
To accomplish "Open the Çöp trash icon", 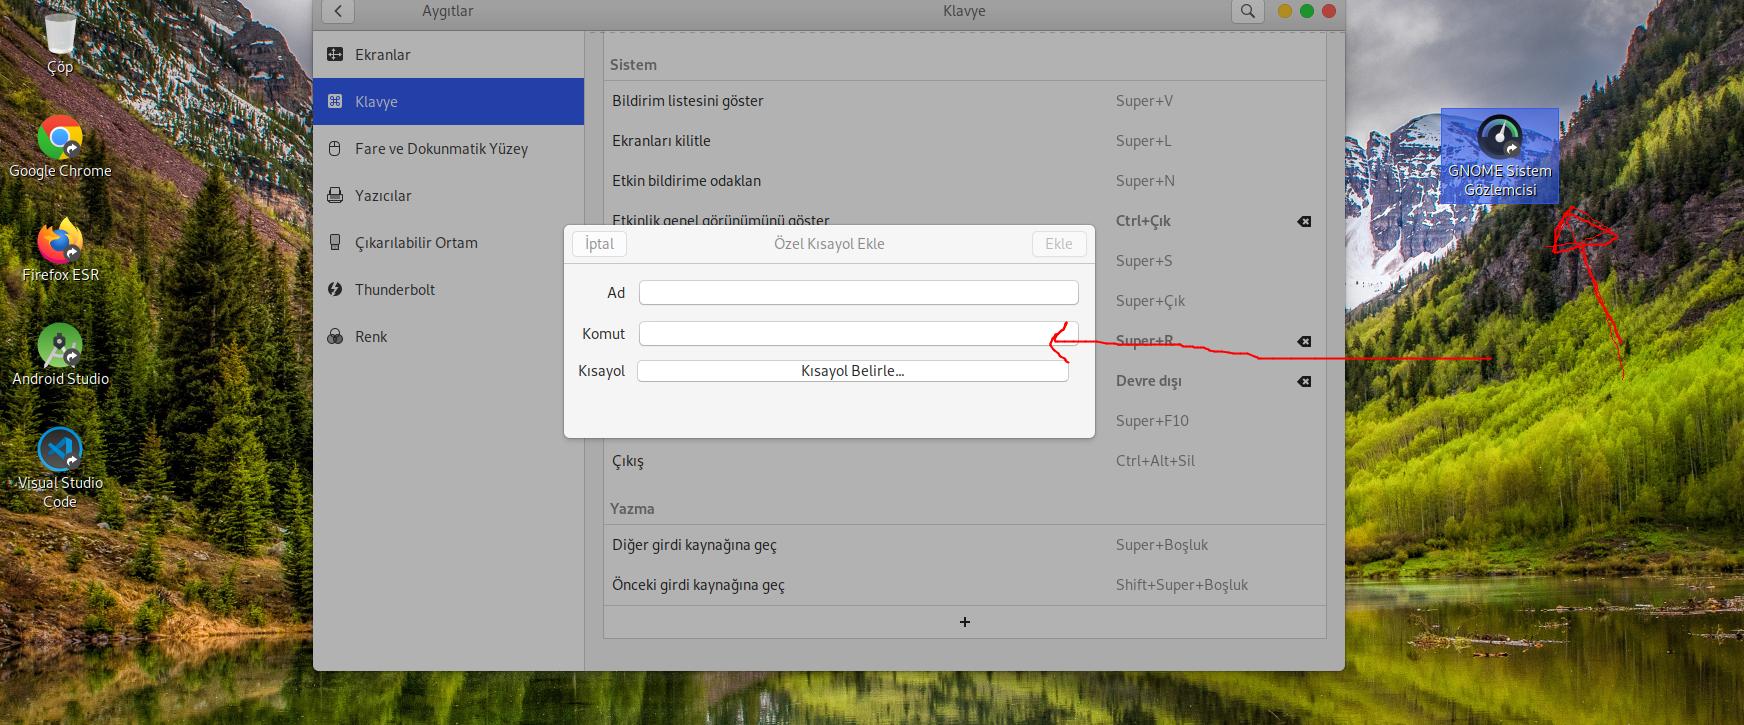I will (60, 35).
